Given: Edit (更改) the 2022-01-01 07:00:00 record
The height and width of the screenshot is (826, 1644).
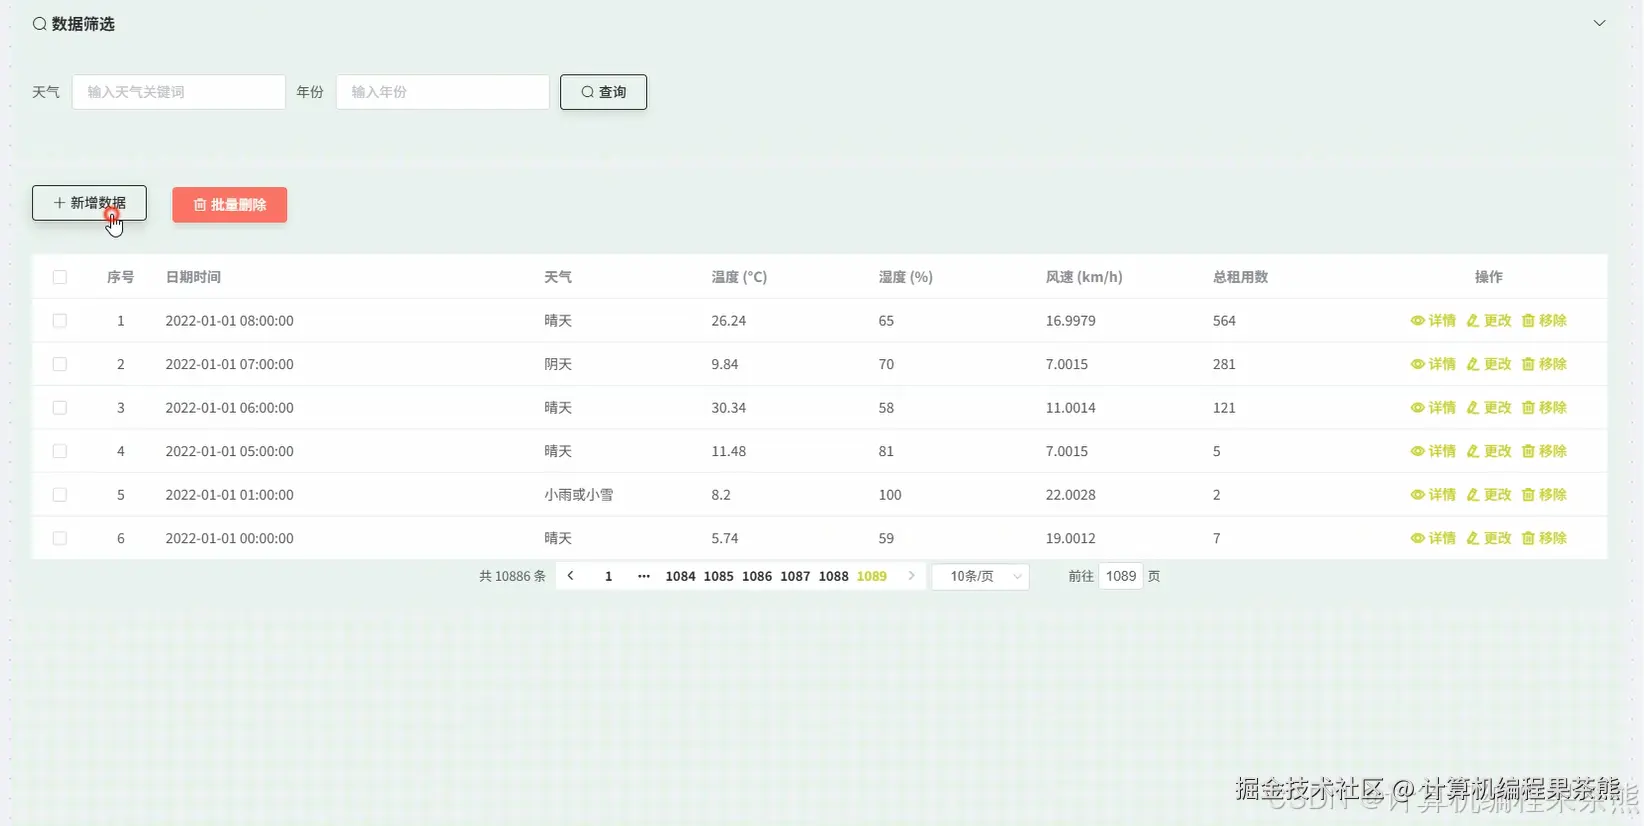Looking at the screenshot, I should 1489,364.
